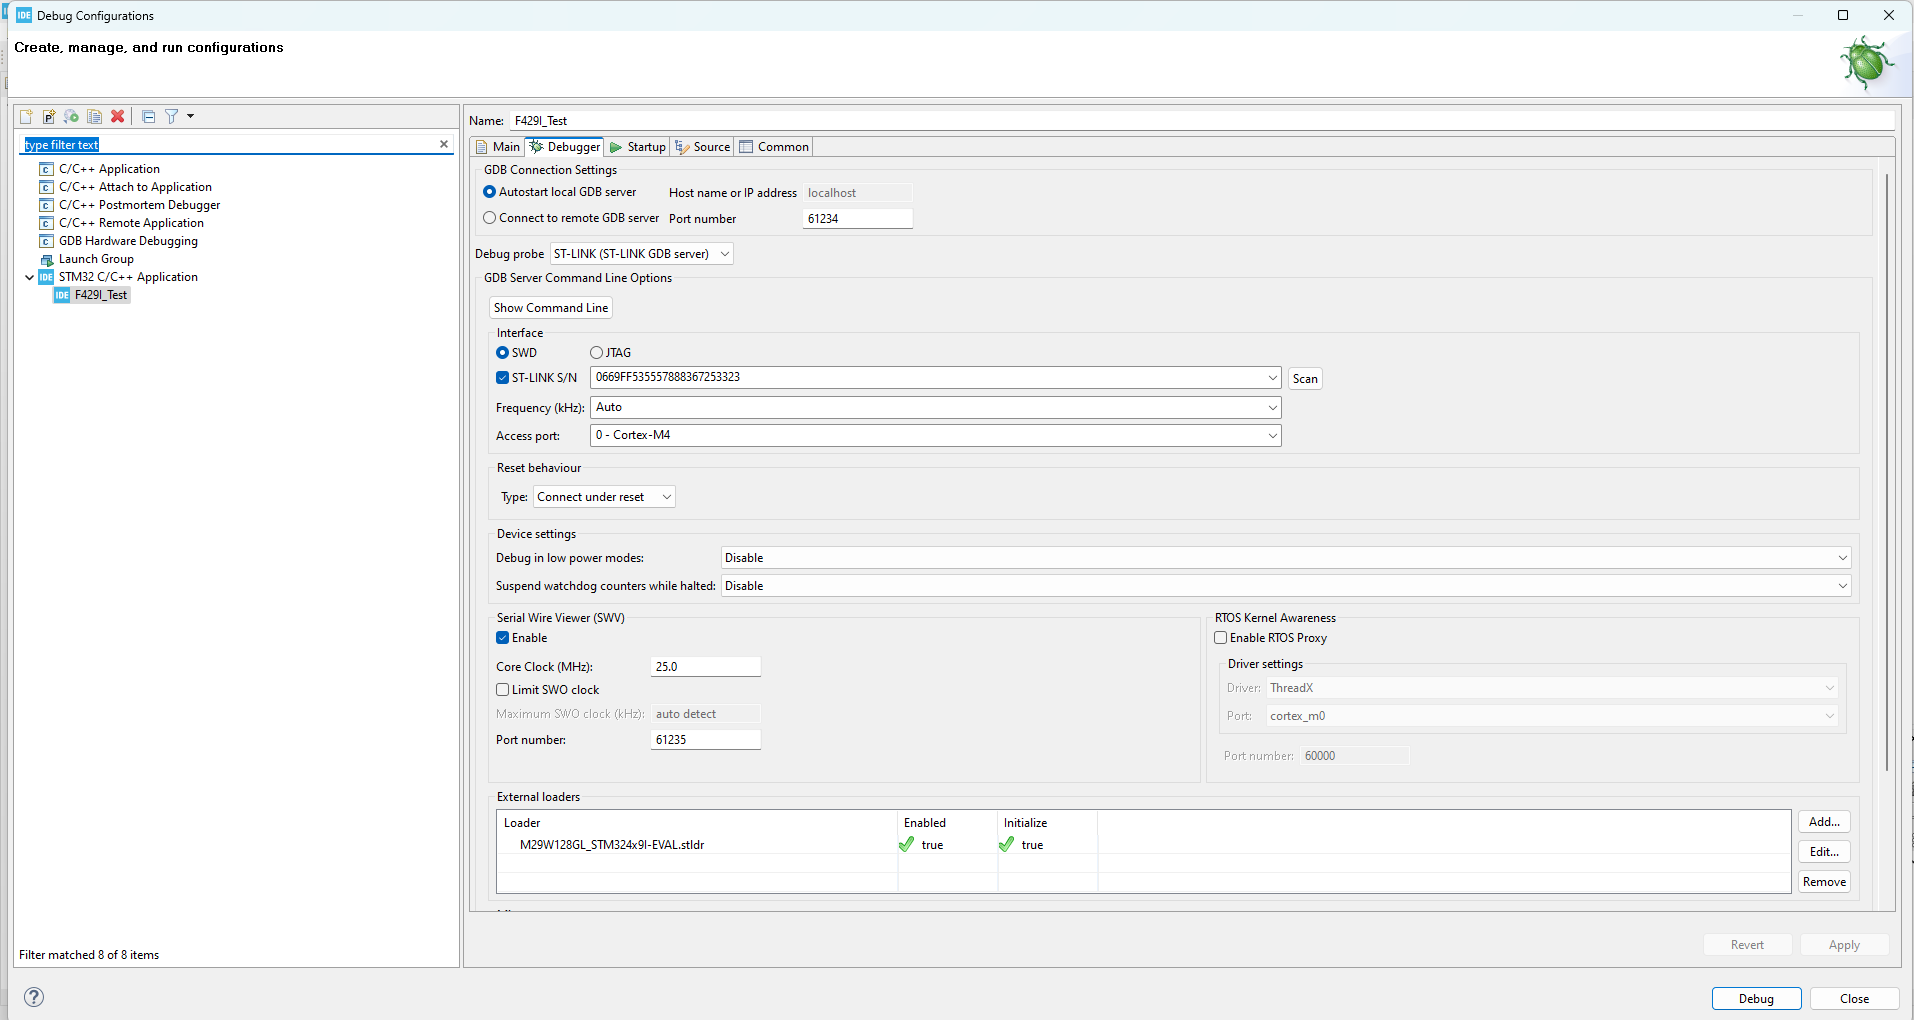This screenshot has height=1020, width=1914.
Task: Open the Reset behaviour Type dropdown
Action: tap(604, 497)
